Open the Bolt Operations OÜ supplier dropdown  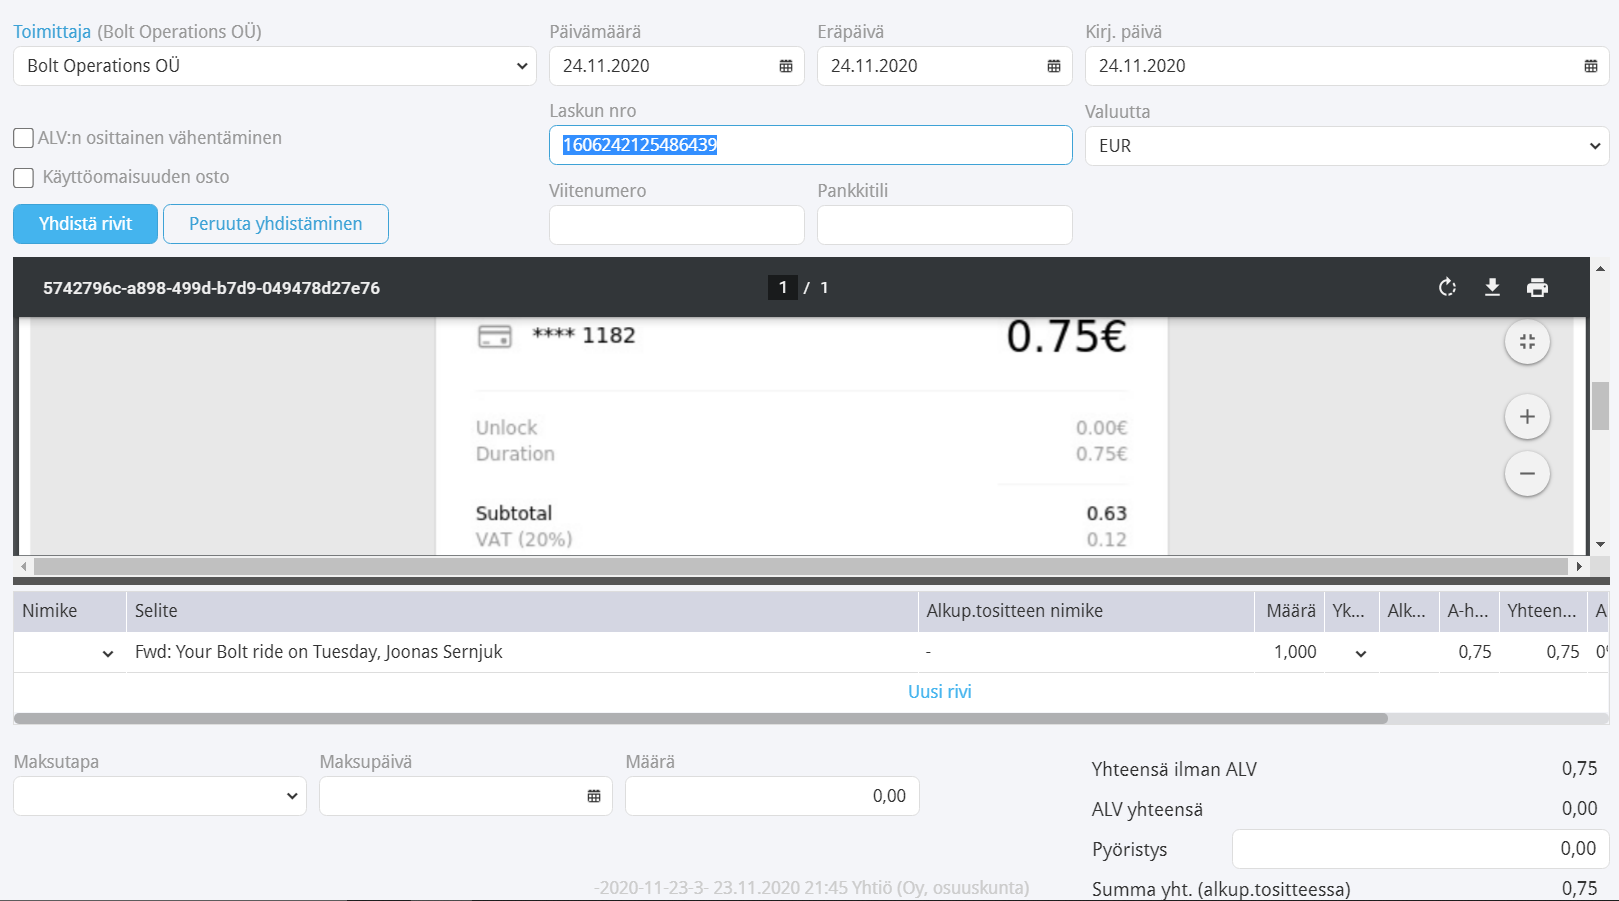[275, 66]
